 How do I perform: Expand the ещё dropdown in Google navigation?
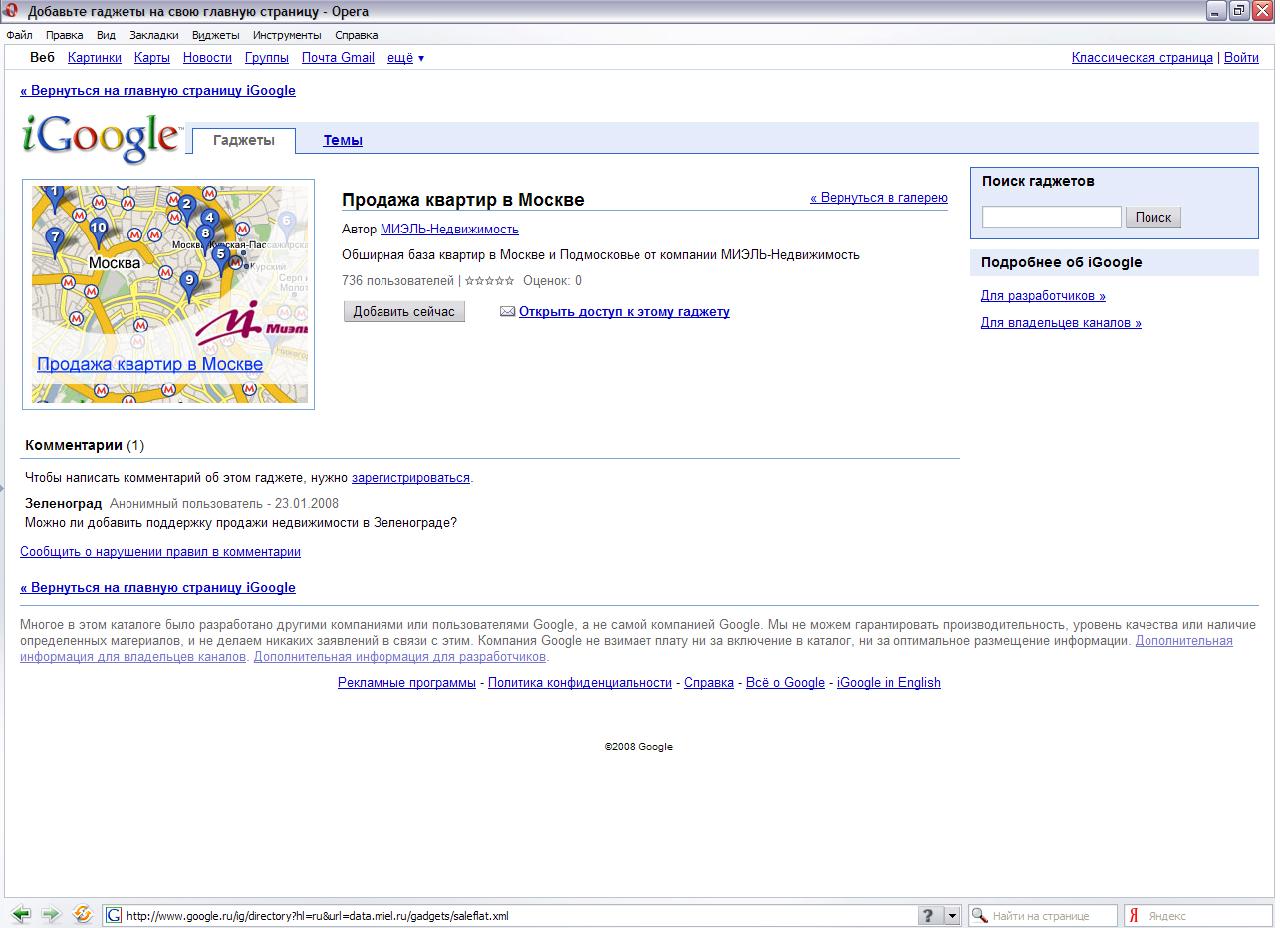(405, 58)
